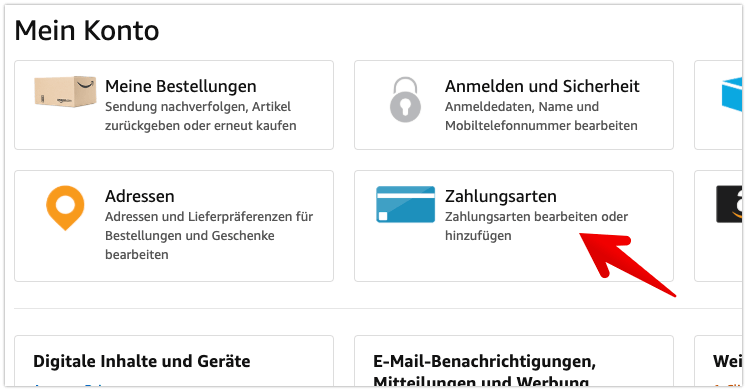747x391 pixels.
Task: Open the Anmelden und Sicherheit title
Action: pos(542,86)
